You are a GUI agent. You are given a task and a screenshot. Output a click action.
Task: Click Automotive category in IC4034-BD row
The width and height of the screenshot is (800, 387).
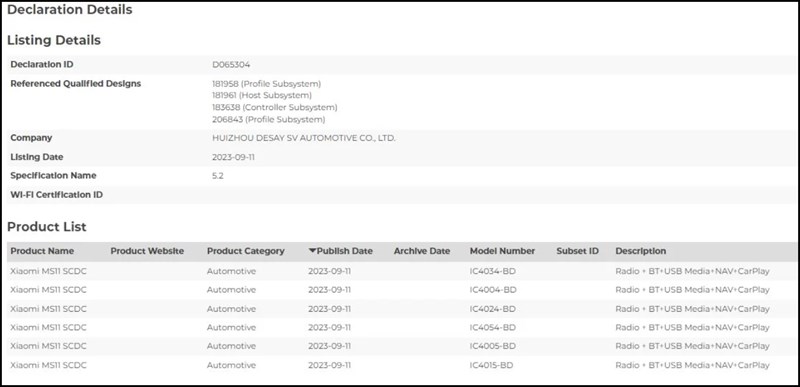231,271
